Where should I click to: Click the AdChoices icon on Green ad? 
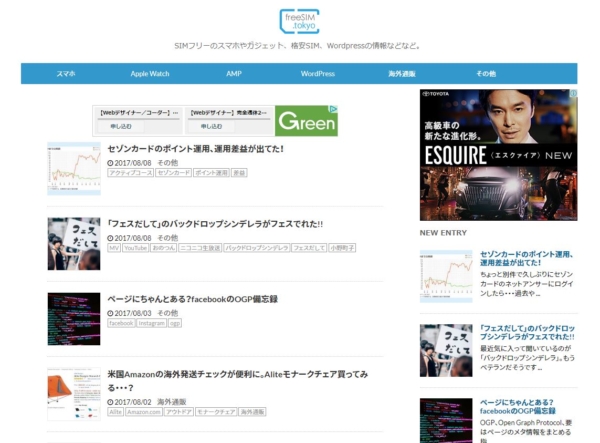333,110
